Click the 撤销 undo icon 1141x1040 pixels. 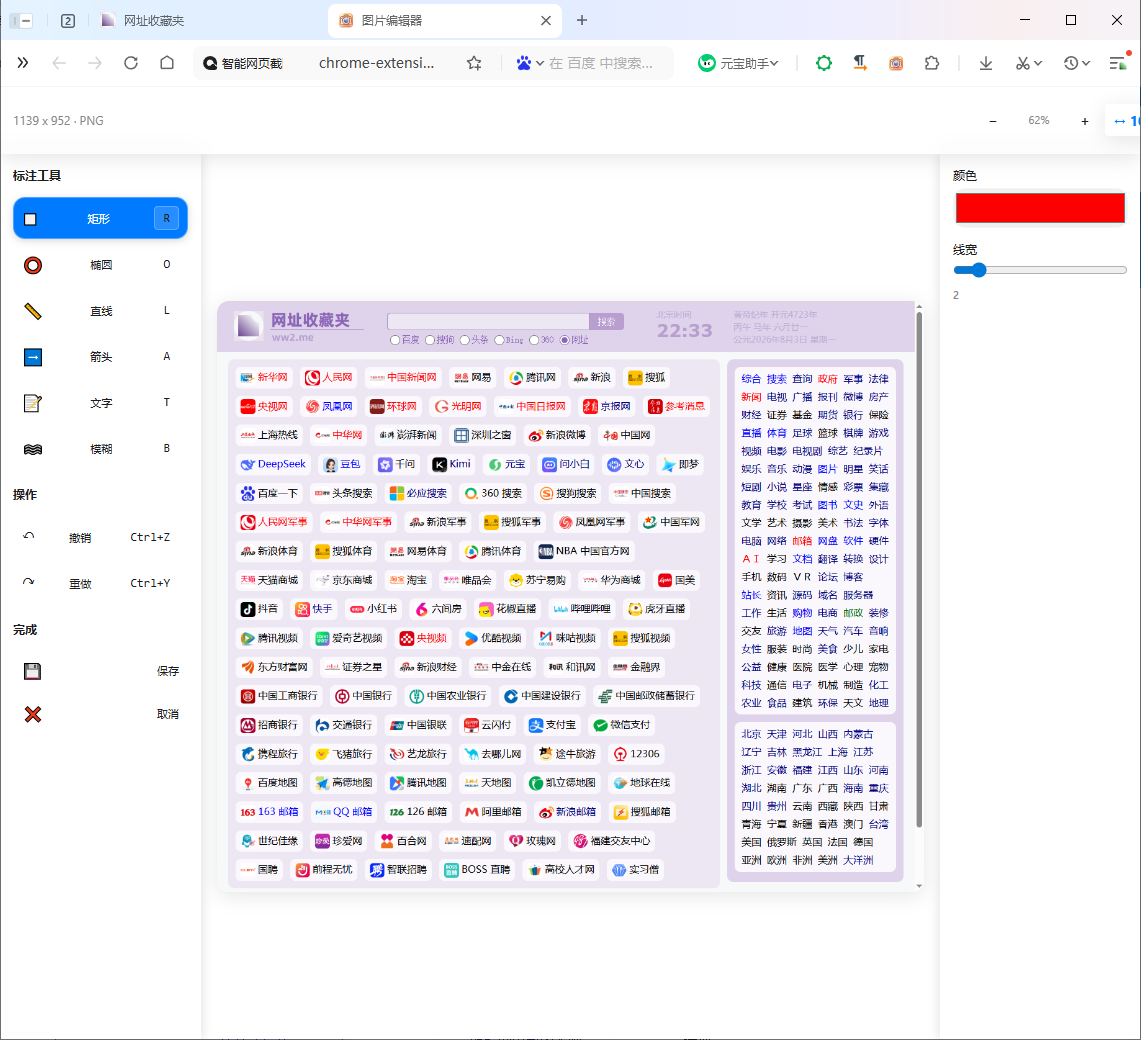click(x=29, y=537)
